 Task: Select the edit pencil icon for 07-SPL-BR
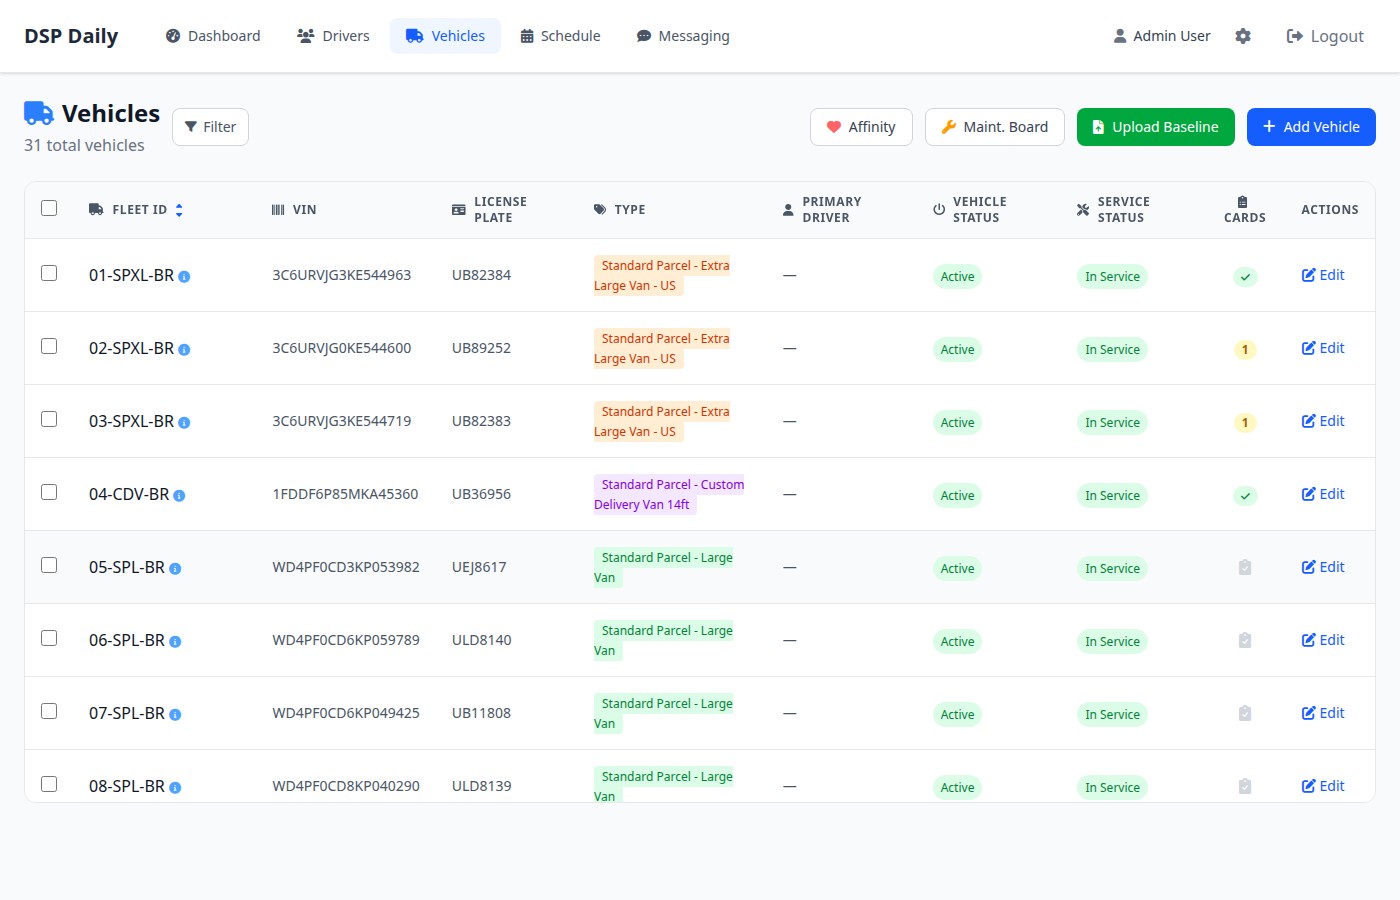tap(1309, 712)
